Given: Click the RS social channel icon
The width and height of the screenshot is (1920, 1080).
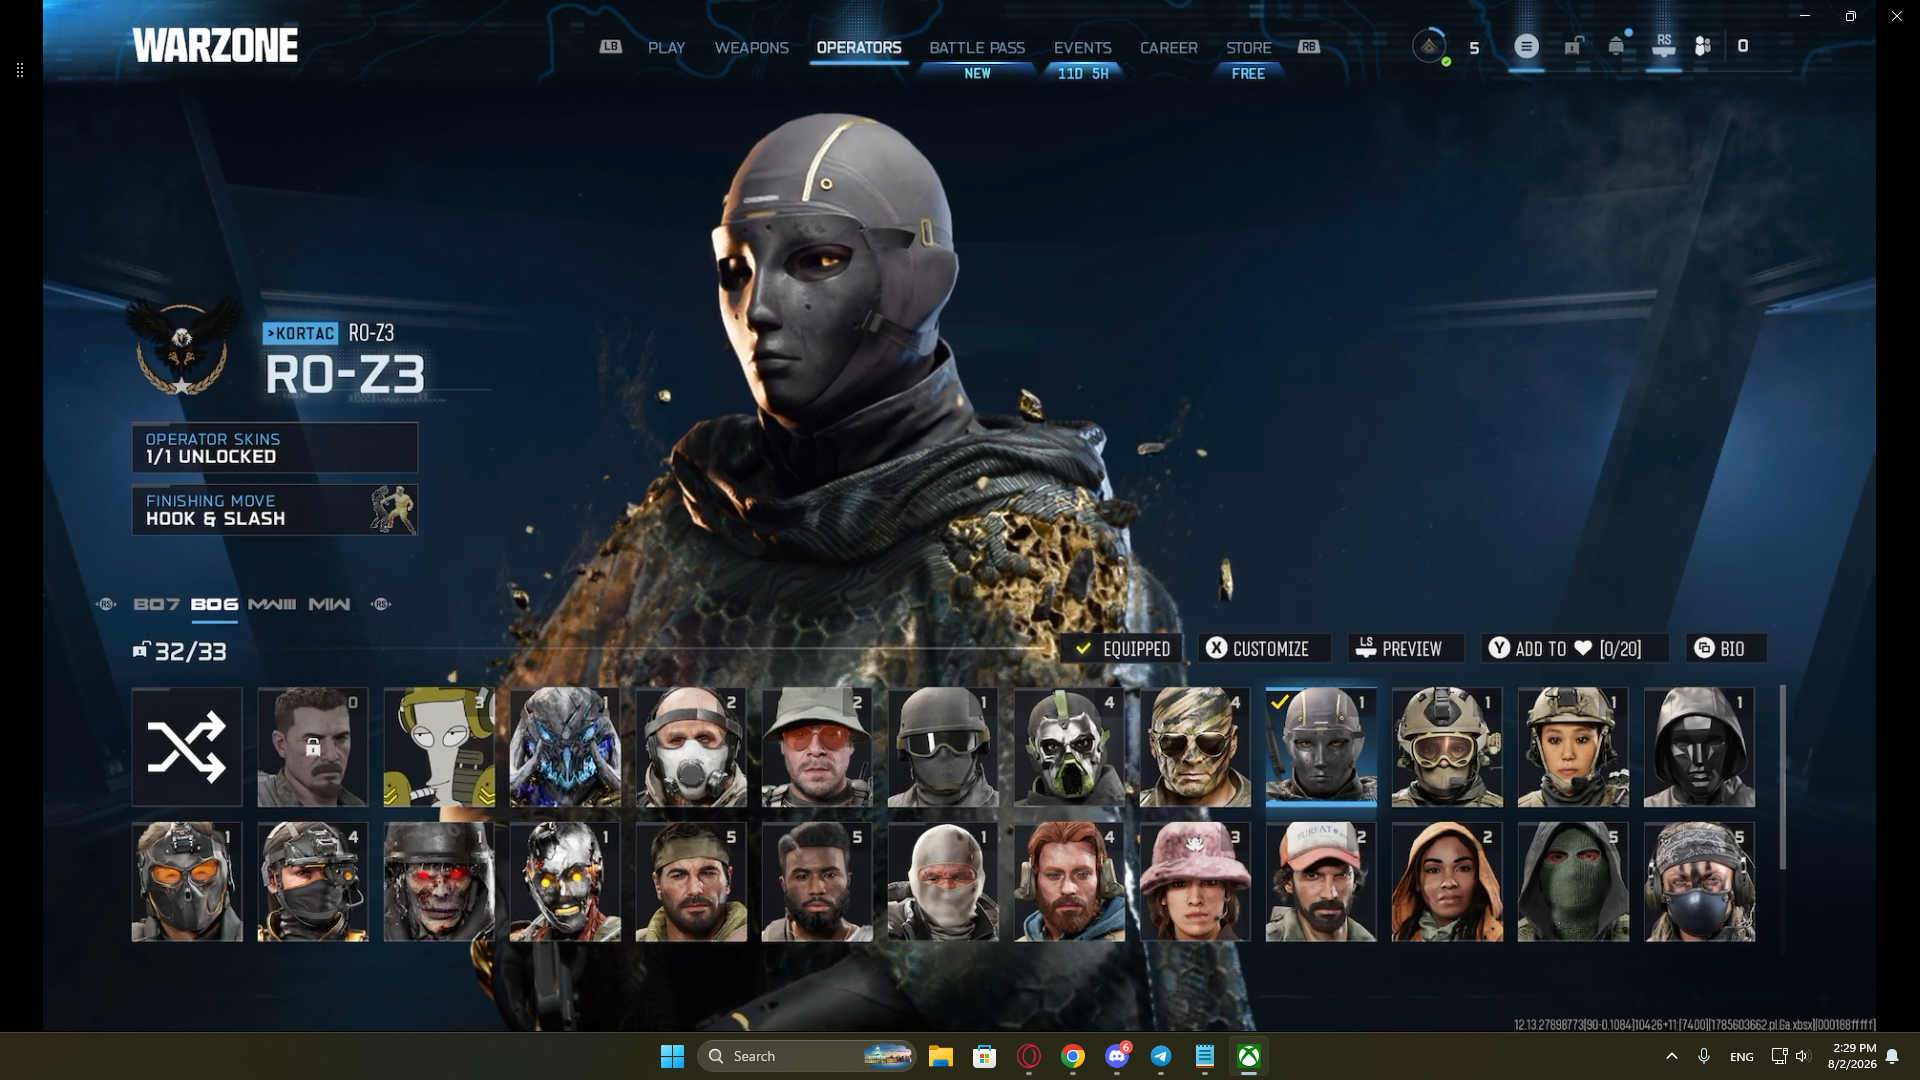Looking at the screenshot, I should 1664,46.
